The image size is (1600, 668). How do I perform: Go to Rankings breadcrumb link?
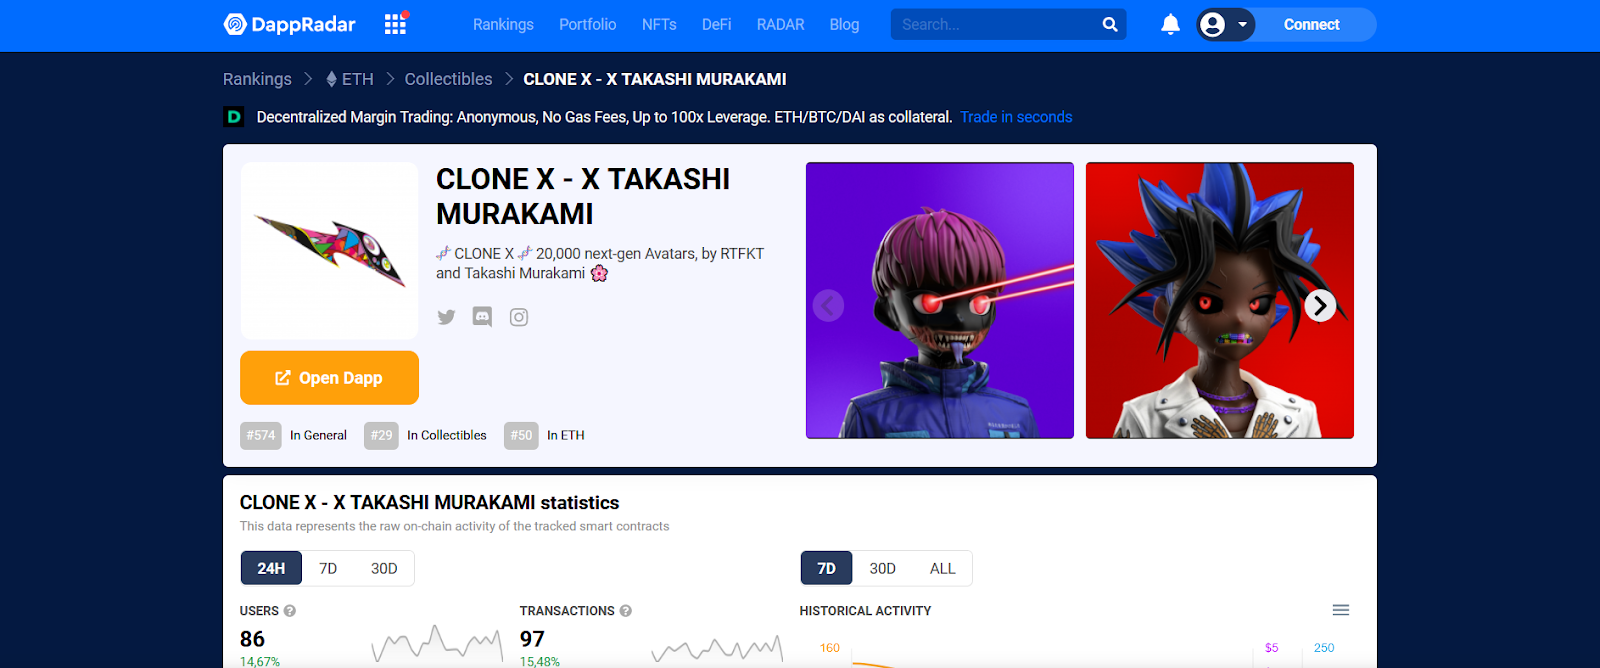pyautogui.click(x=257, y=79)
